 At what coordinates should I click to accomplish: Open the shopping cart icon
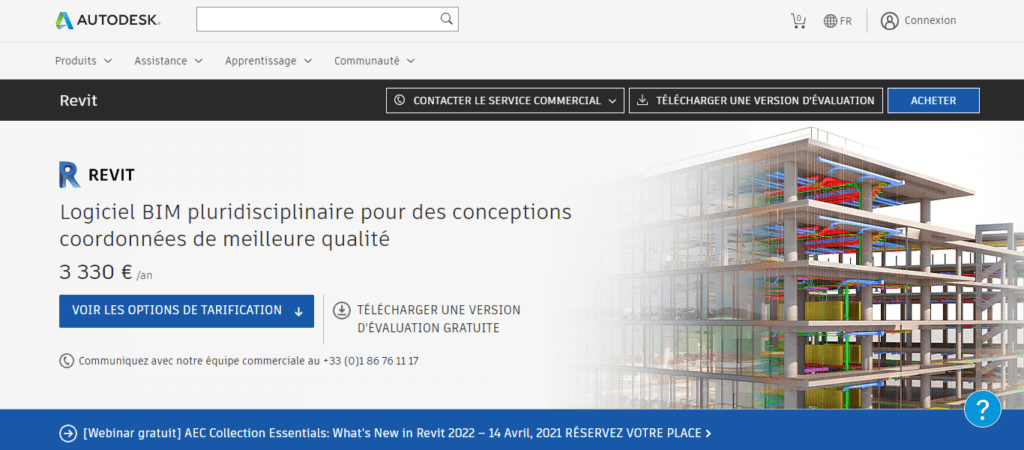[798, 21]
